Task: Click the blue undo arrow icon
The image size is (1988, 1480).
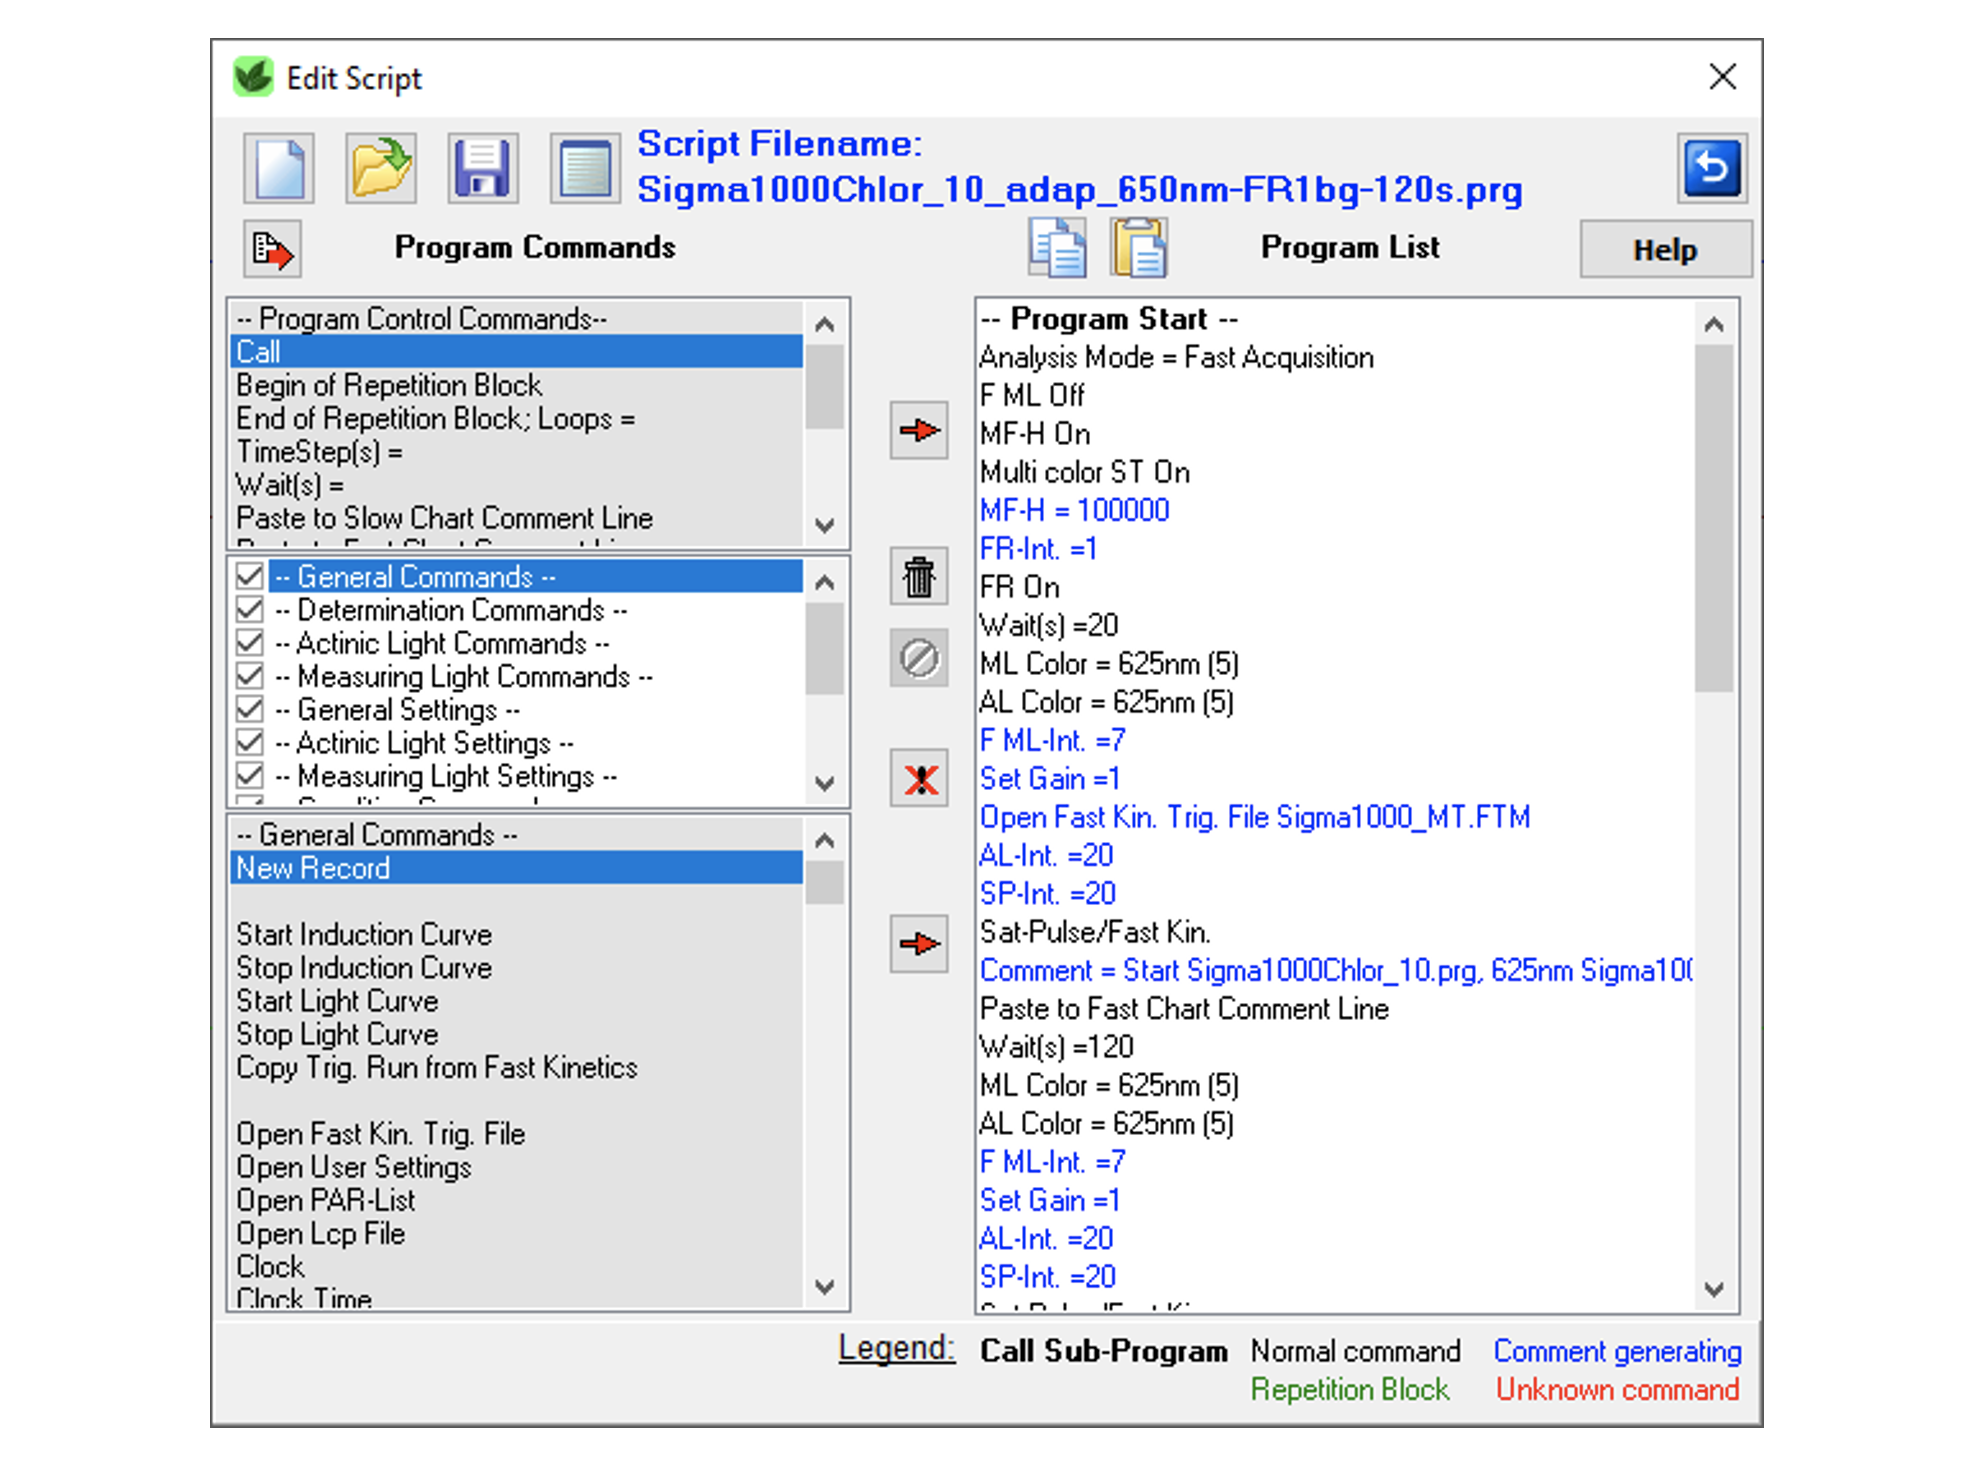Action: [1711, 167]
